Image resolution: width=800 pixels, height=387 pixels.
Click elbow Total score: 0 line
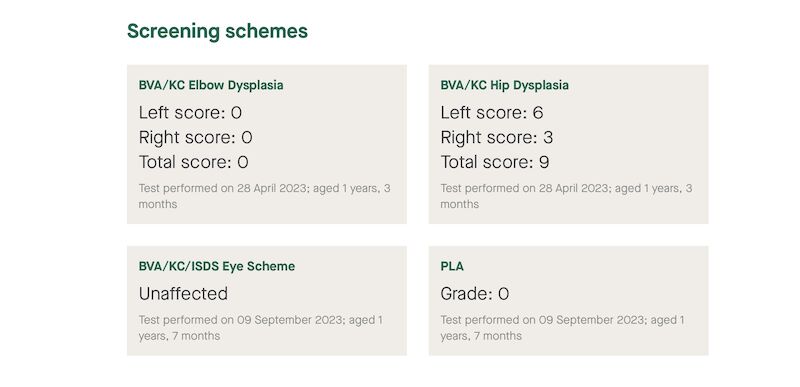[194, 162]
